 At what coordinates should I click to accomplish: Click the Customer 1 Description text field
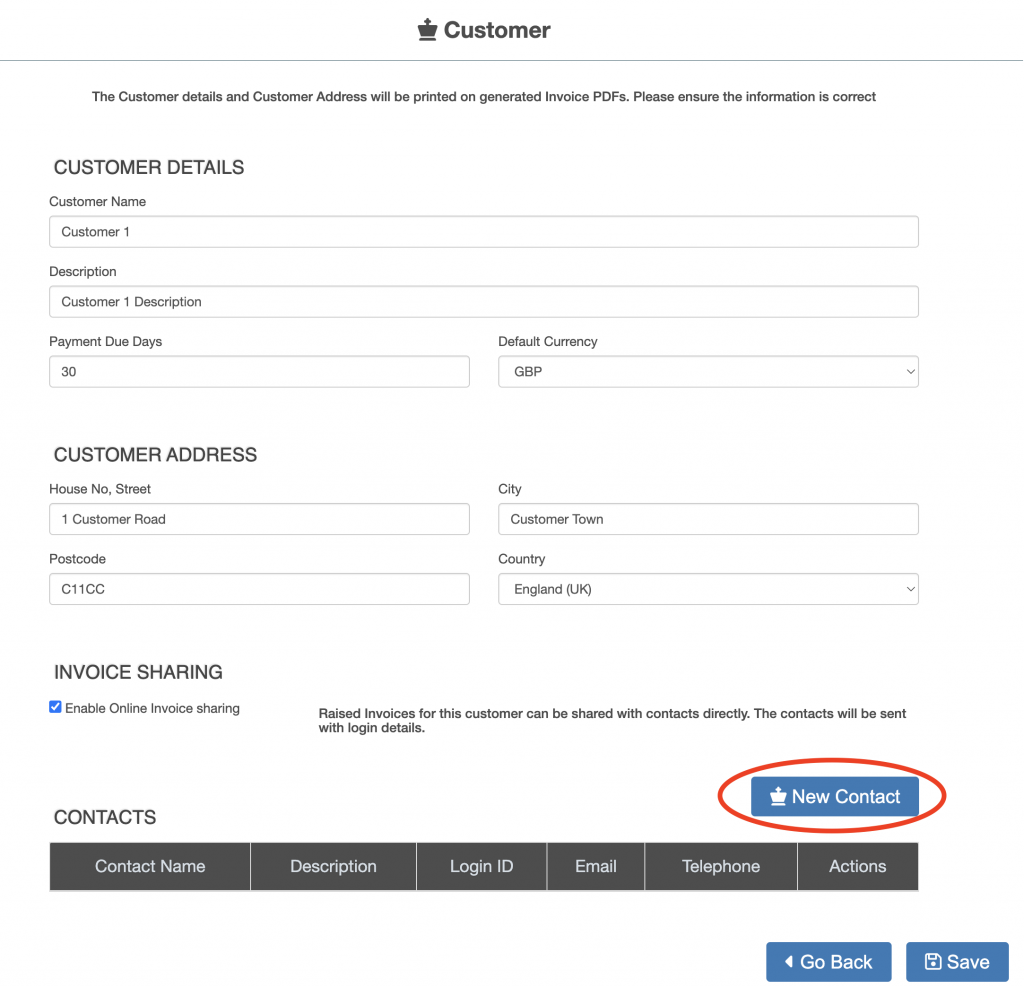pyautogui.click(x=483, y=301)
